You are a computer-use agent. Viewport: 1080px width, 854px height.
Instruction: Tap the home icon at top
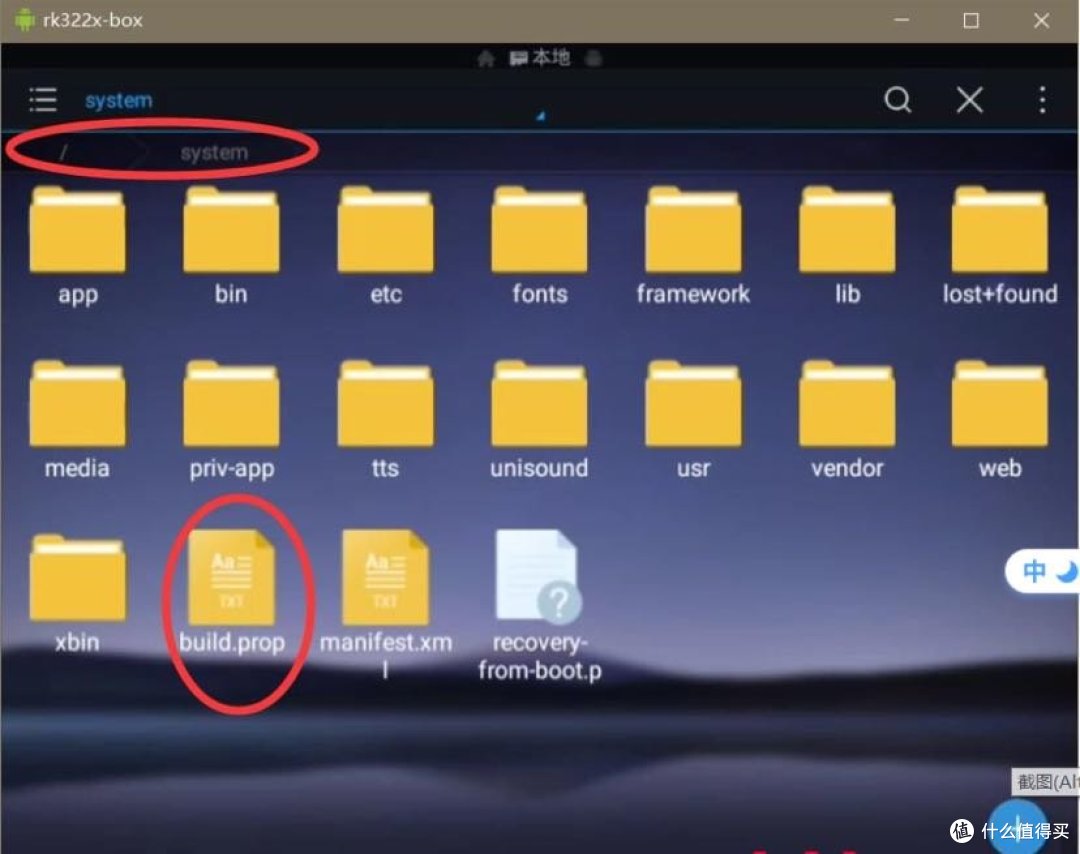486,59
